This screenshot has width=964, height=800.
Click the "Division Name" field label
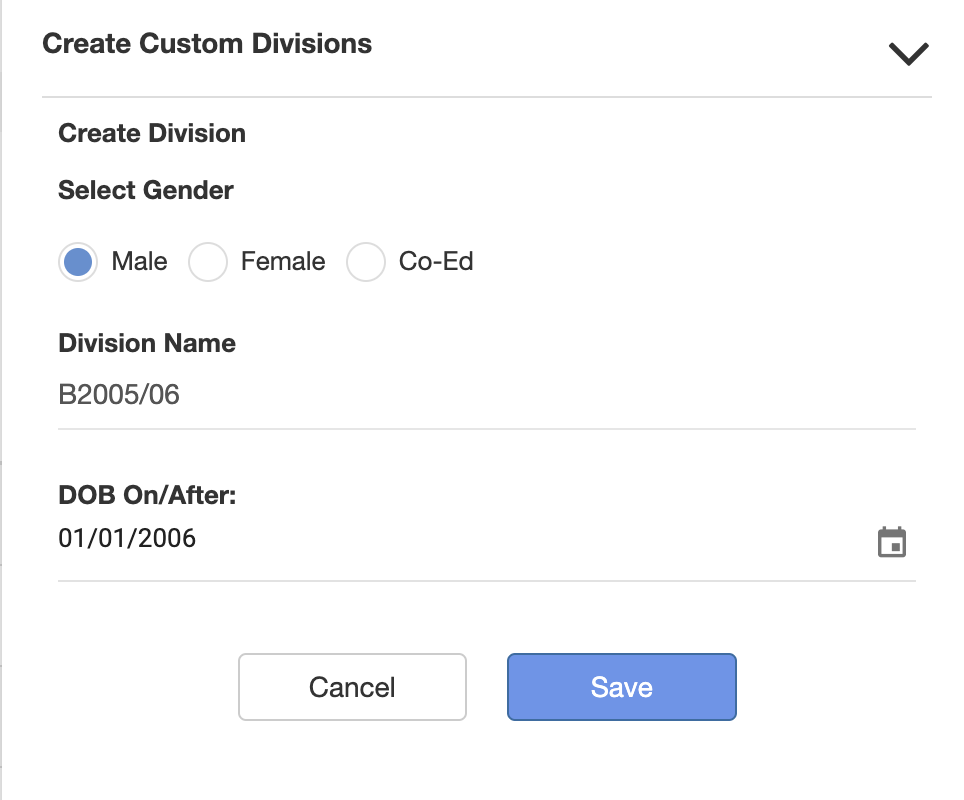147,343
